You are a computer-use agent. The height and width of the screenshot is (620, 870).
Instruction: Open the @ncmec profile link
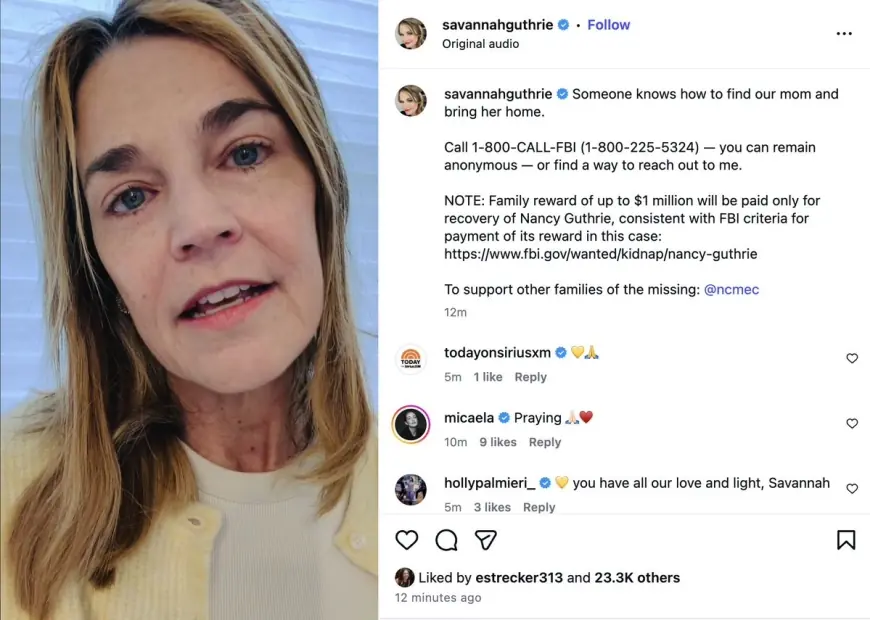tap(734, 289)
